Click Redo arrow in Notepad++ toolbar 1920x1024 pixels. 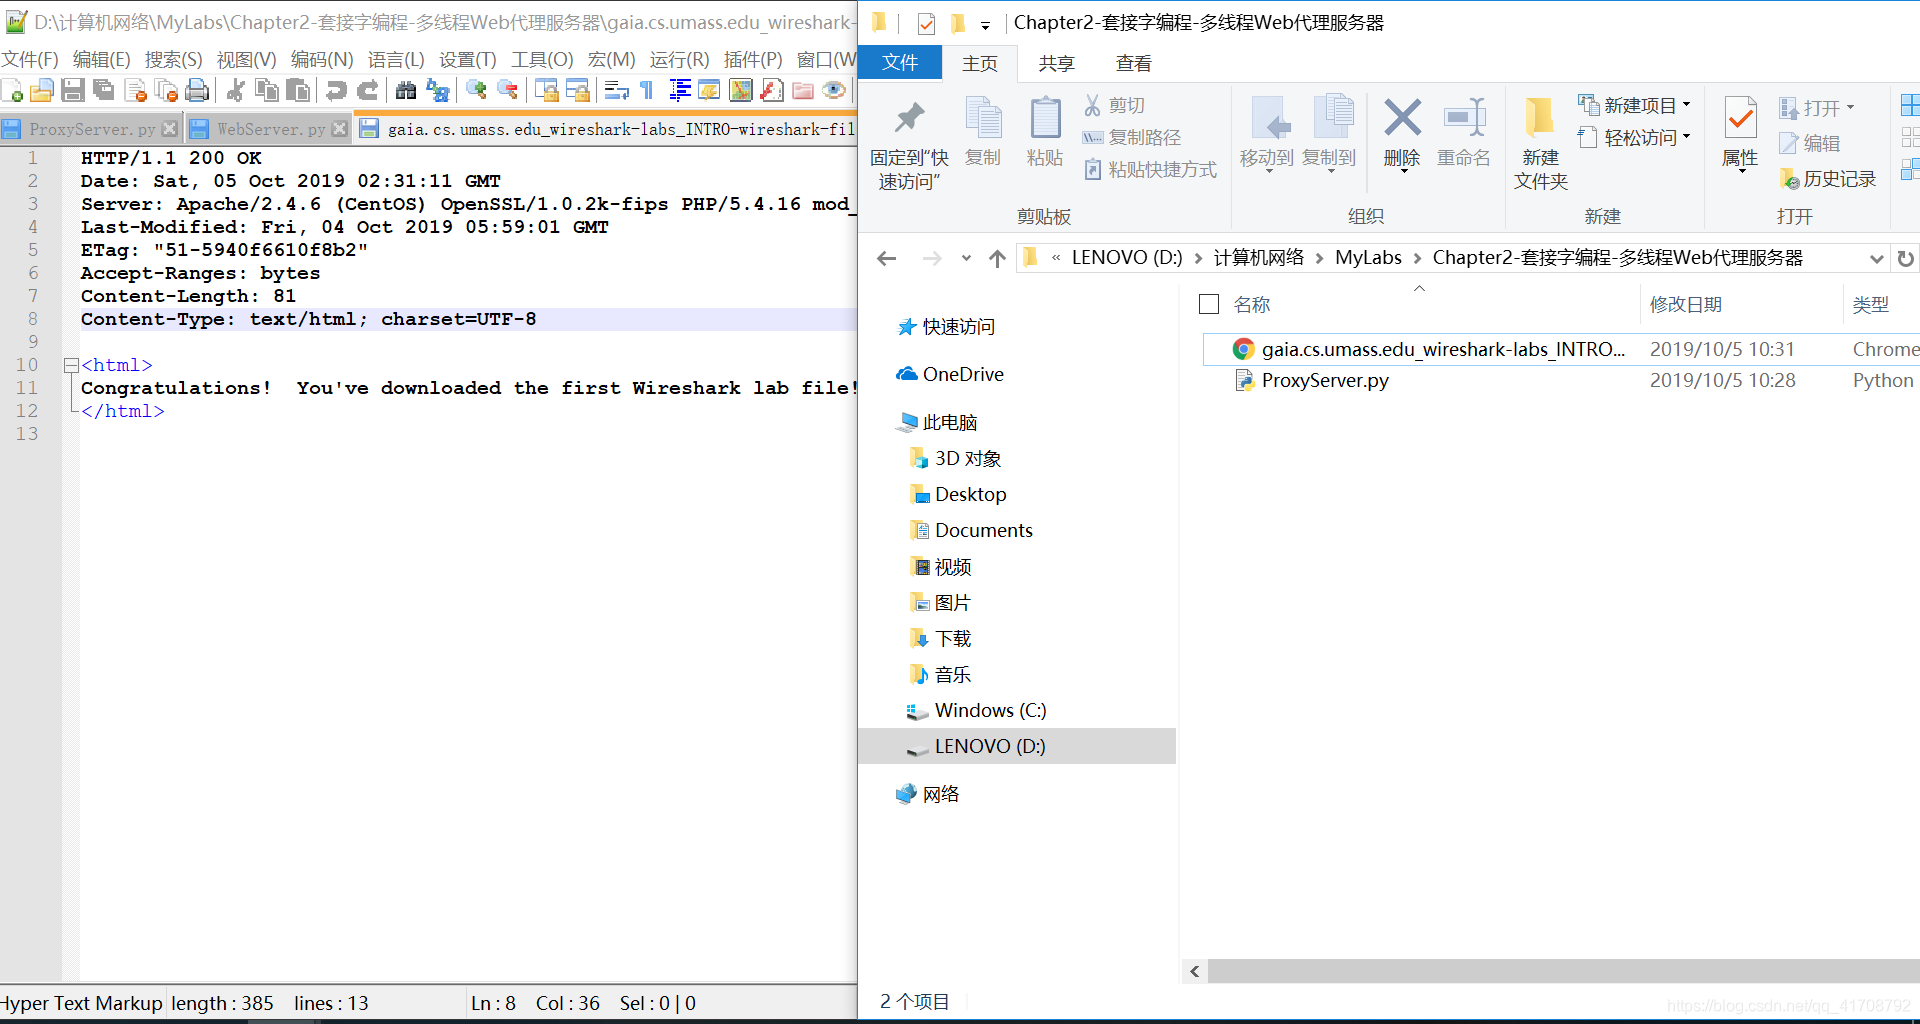pos(367,91)
